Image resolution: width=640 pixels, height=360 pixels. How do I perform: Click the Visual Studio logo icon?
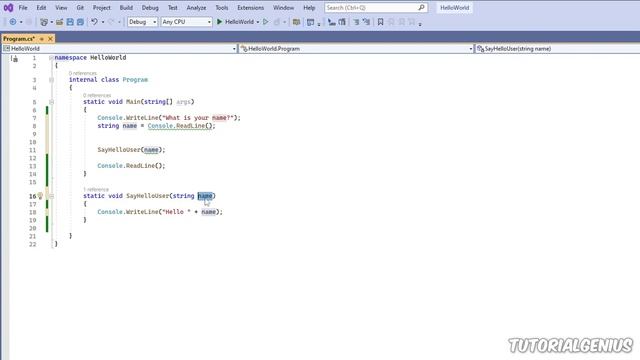[8, 8]
